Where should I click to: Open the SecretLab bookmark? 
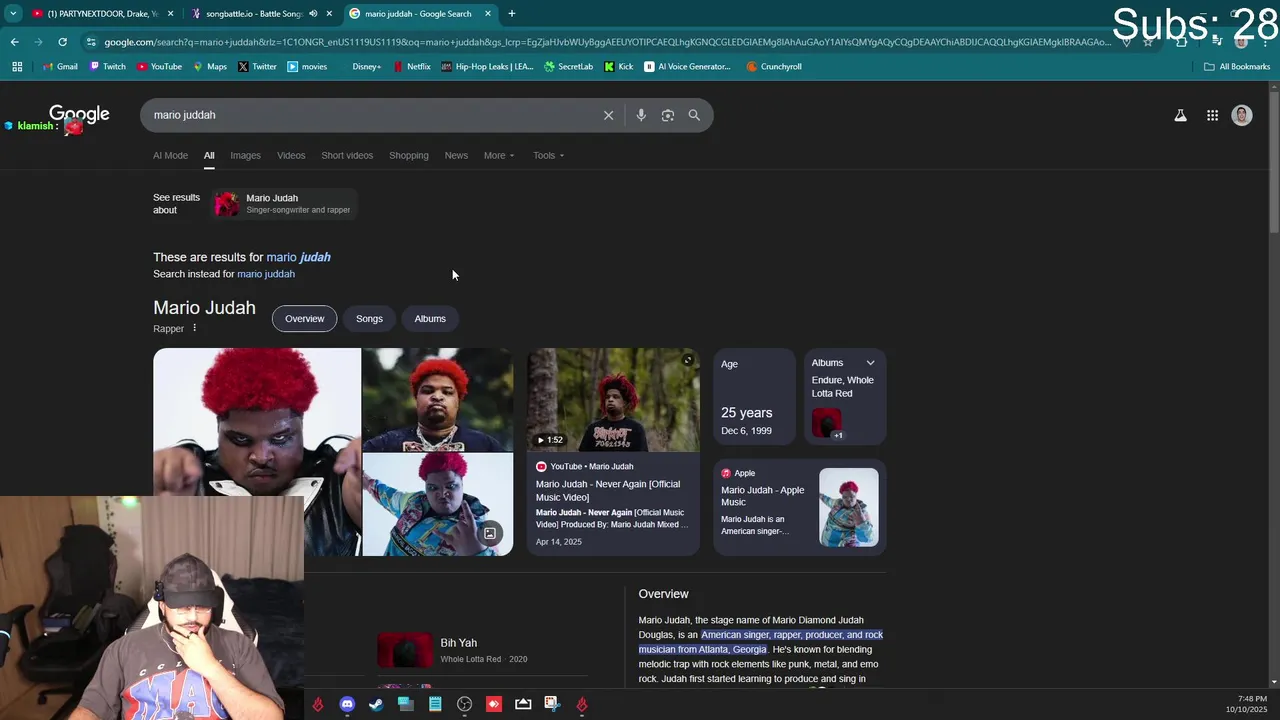[569, 67]
